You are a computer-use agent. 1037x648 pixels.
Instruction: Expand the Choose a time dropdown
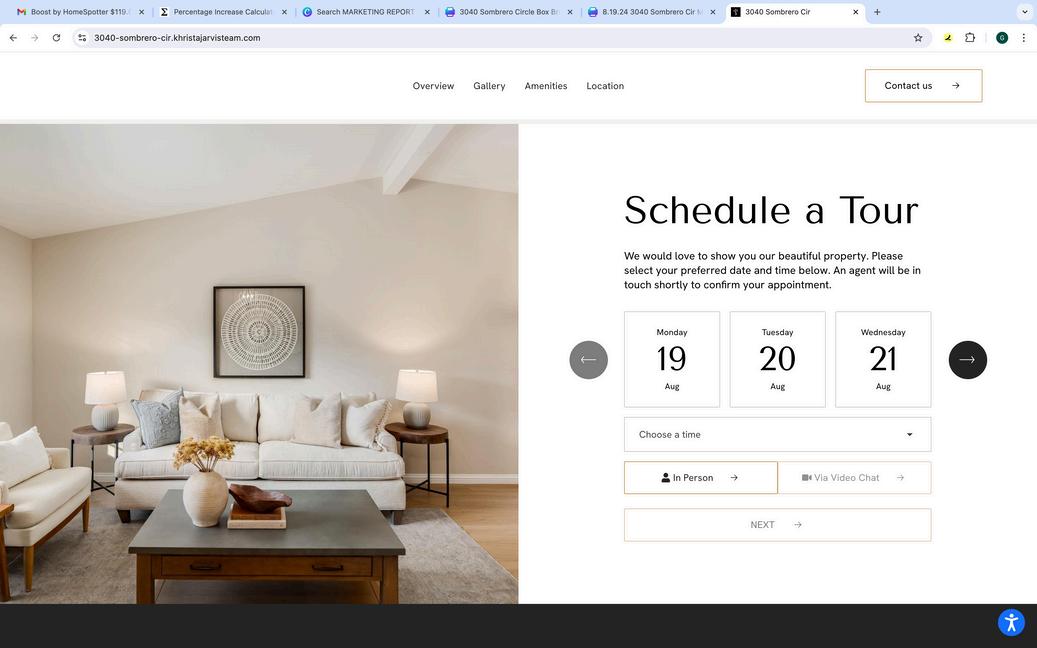pyautogui.click(x=778, y=434)
